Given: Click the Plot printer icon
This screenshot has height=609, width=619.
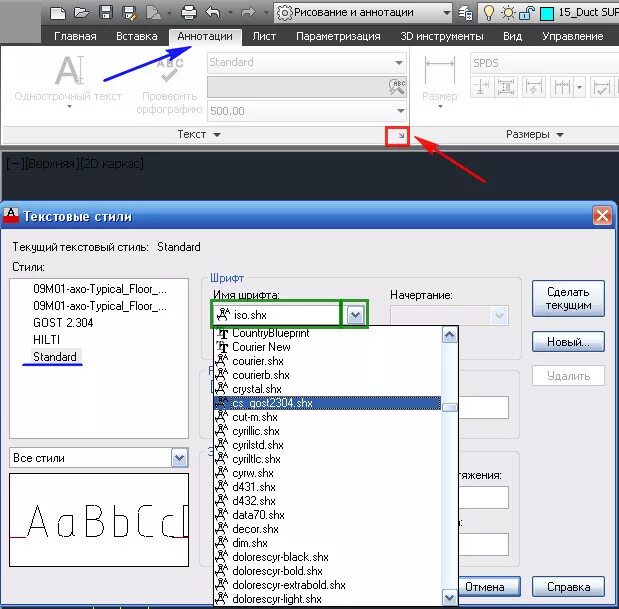Looking at the screenshot, I should [189, 13].
